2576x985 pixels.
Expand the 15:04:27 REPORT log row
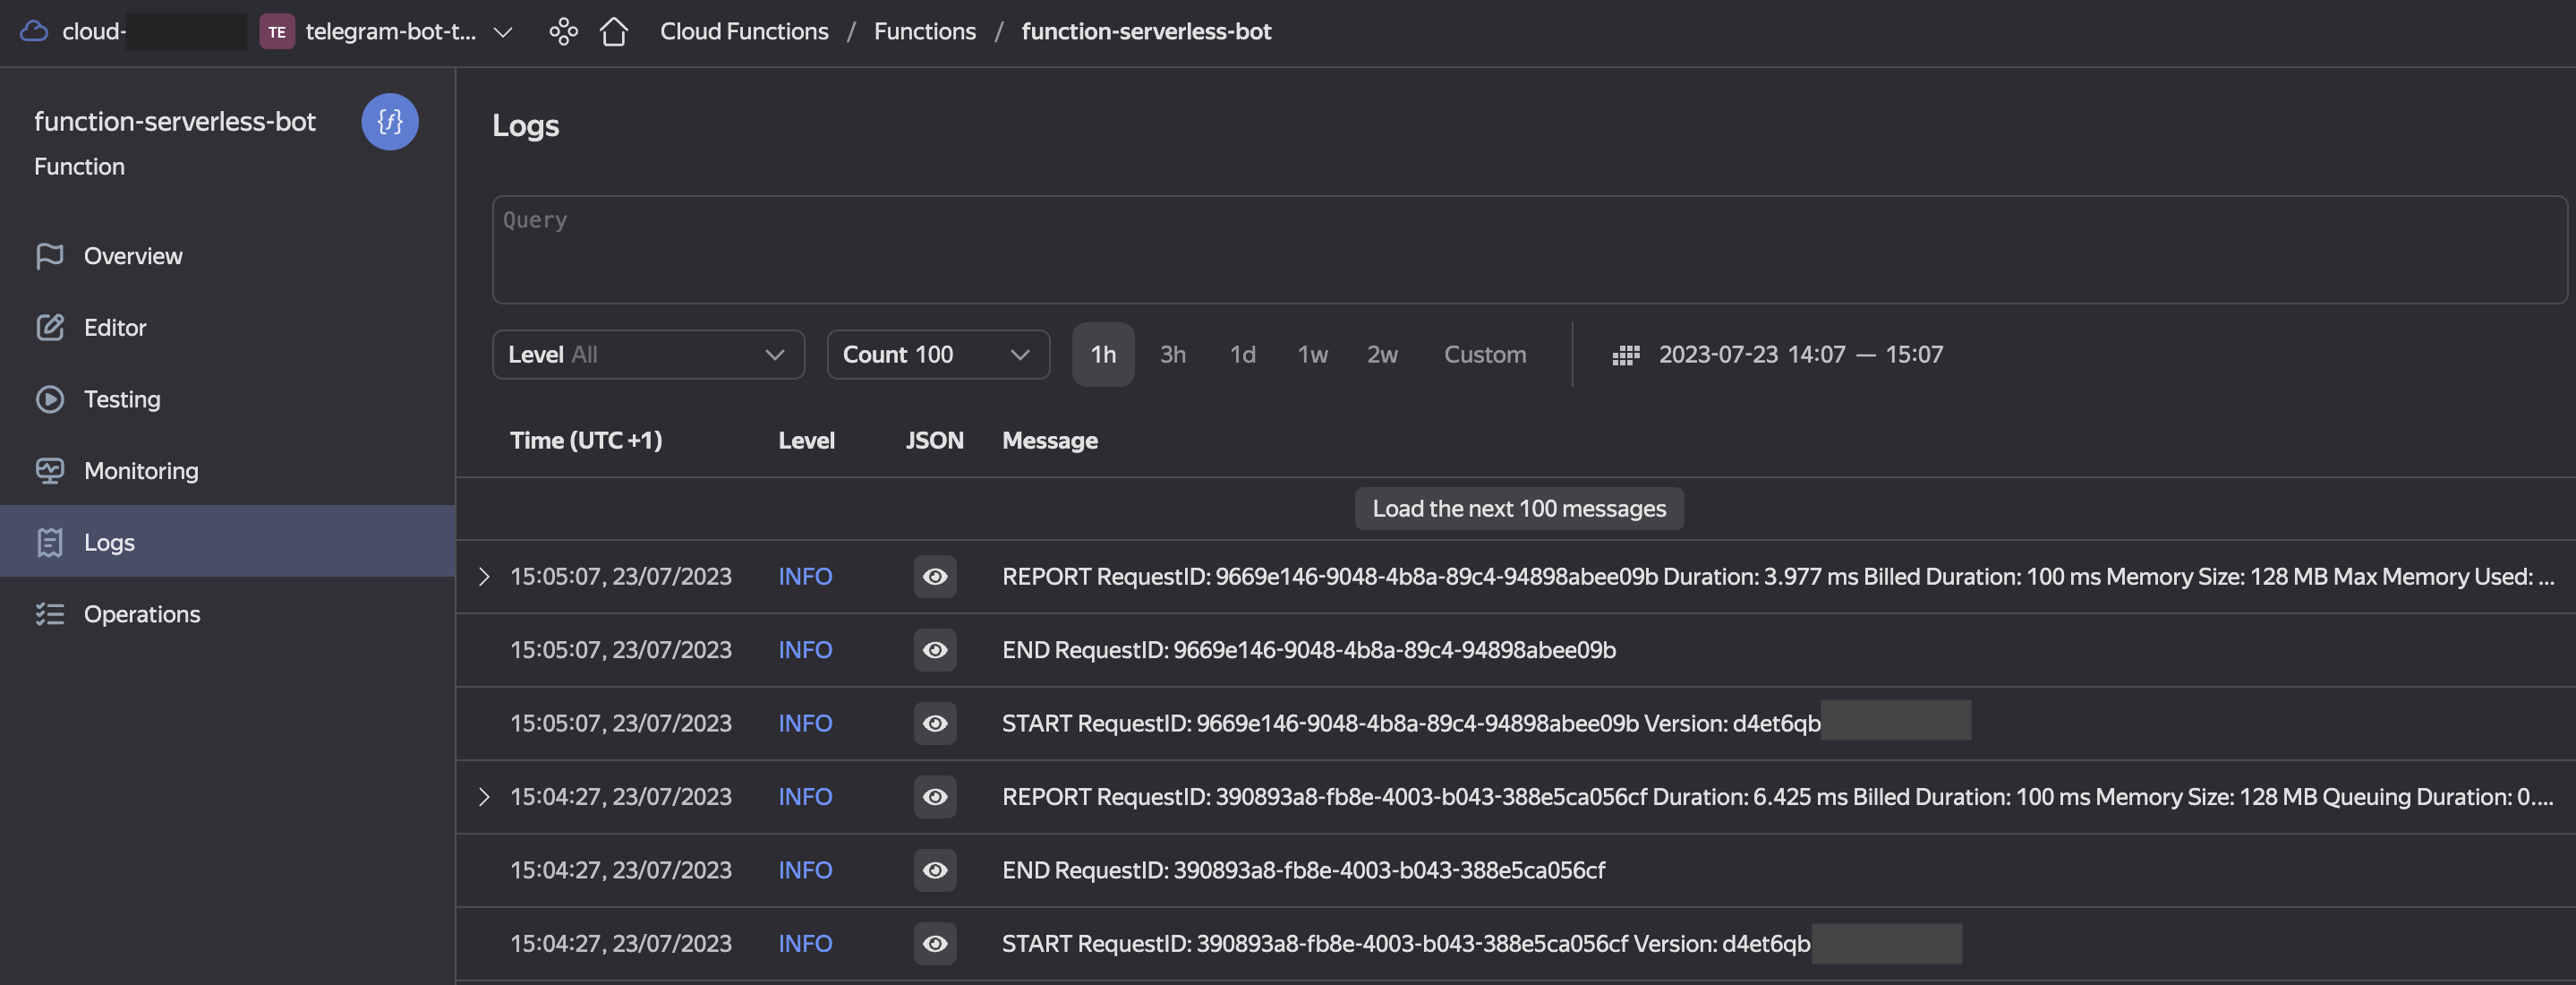coord(484,797)
